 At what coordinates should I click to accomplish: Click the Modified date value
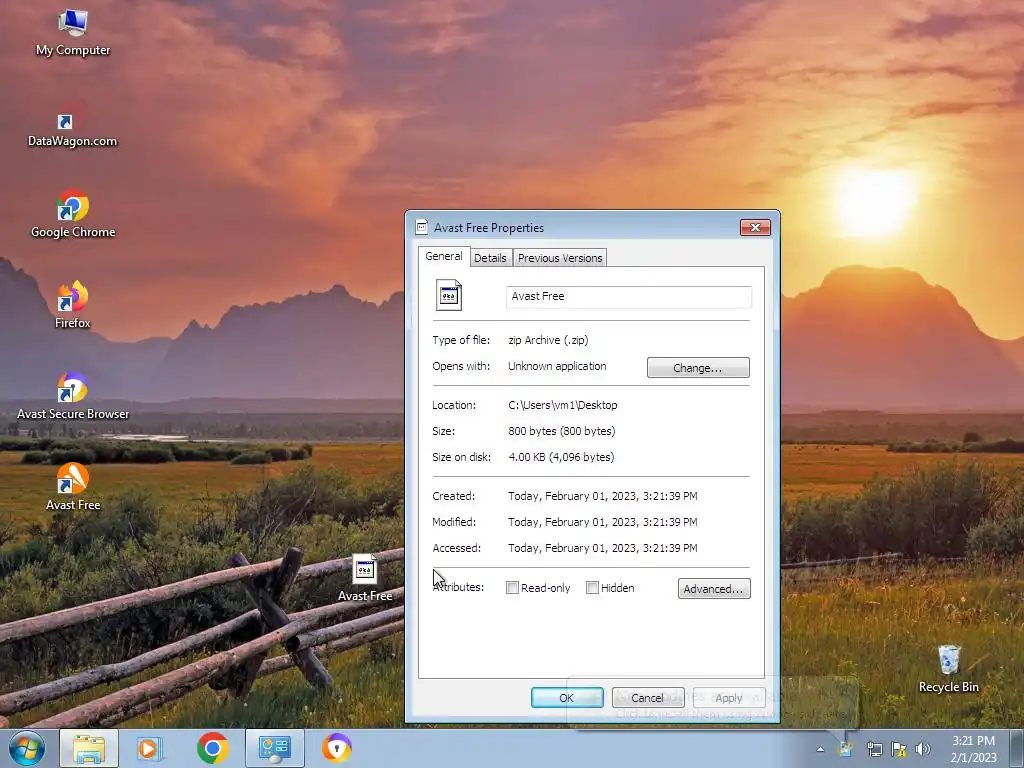(x=603, y=522)
